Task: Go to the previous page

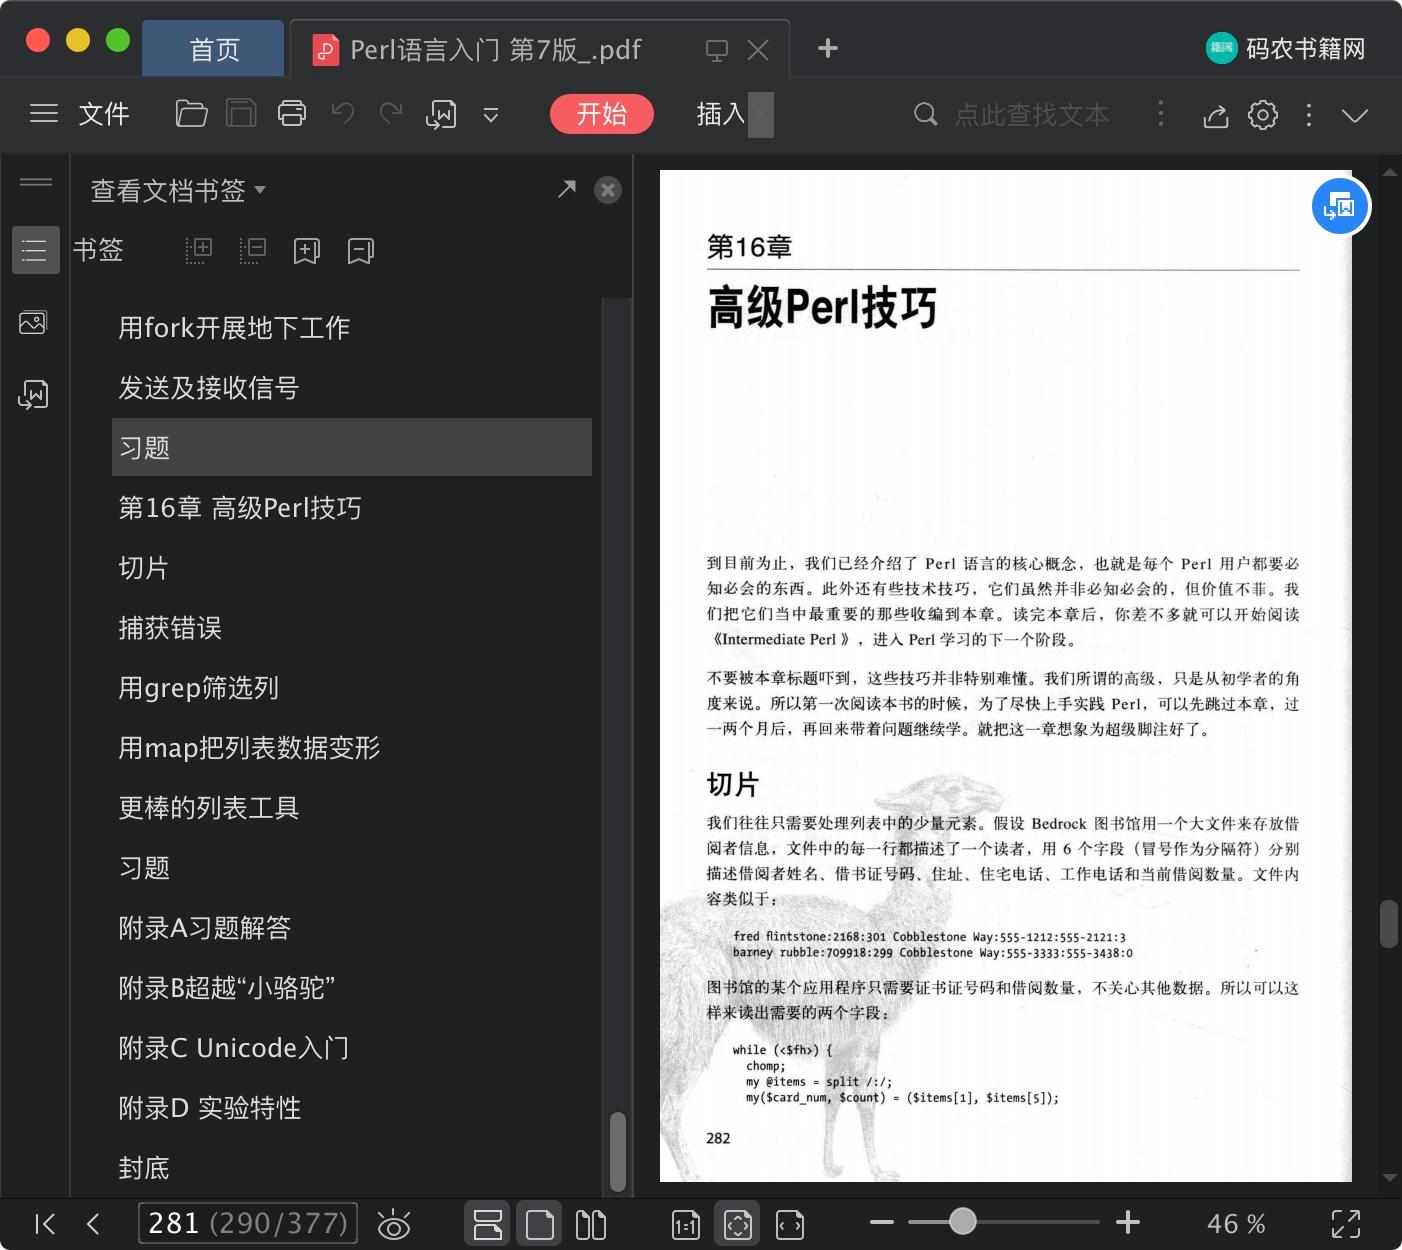Action: click(94, 1224)
